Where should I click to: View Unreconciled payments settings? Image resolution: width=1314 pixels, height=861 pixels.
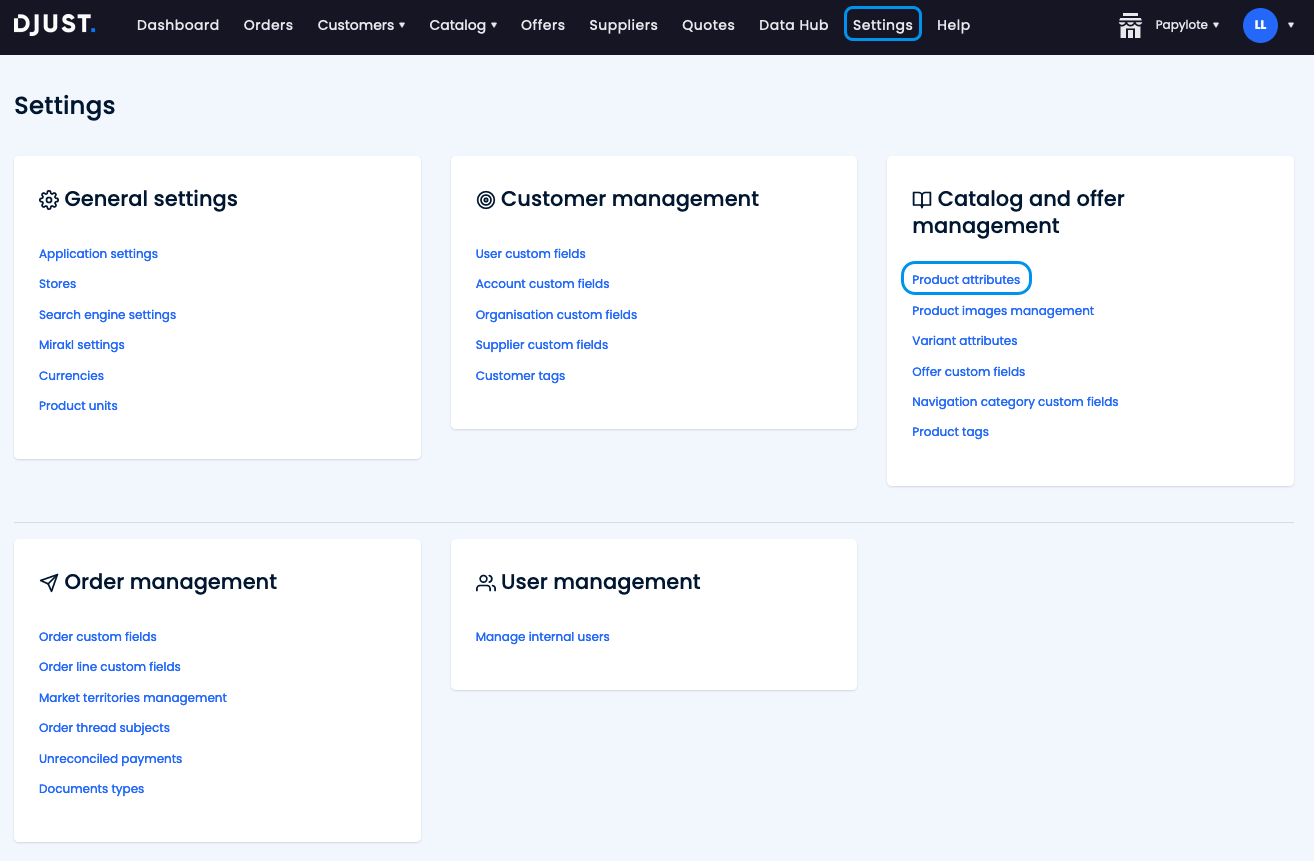(110, 758)
